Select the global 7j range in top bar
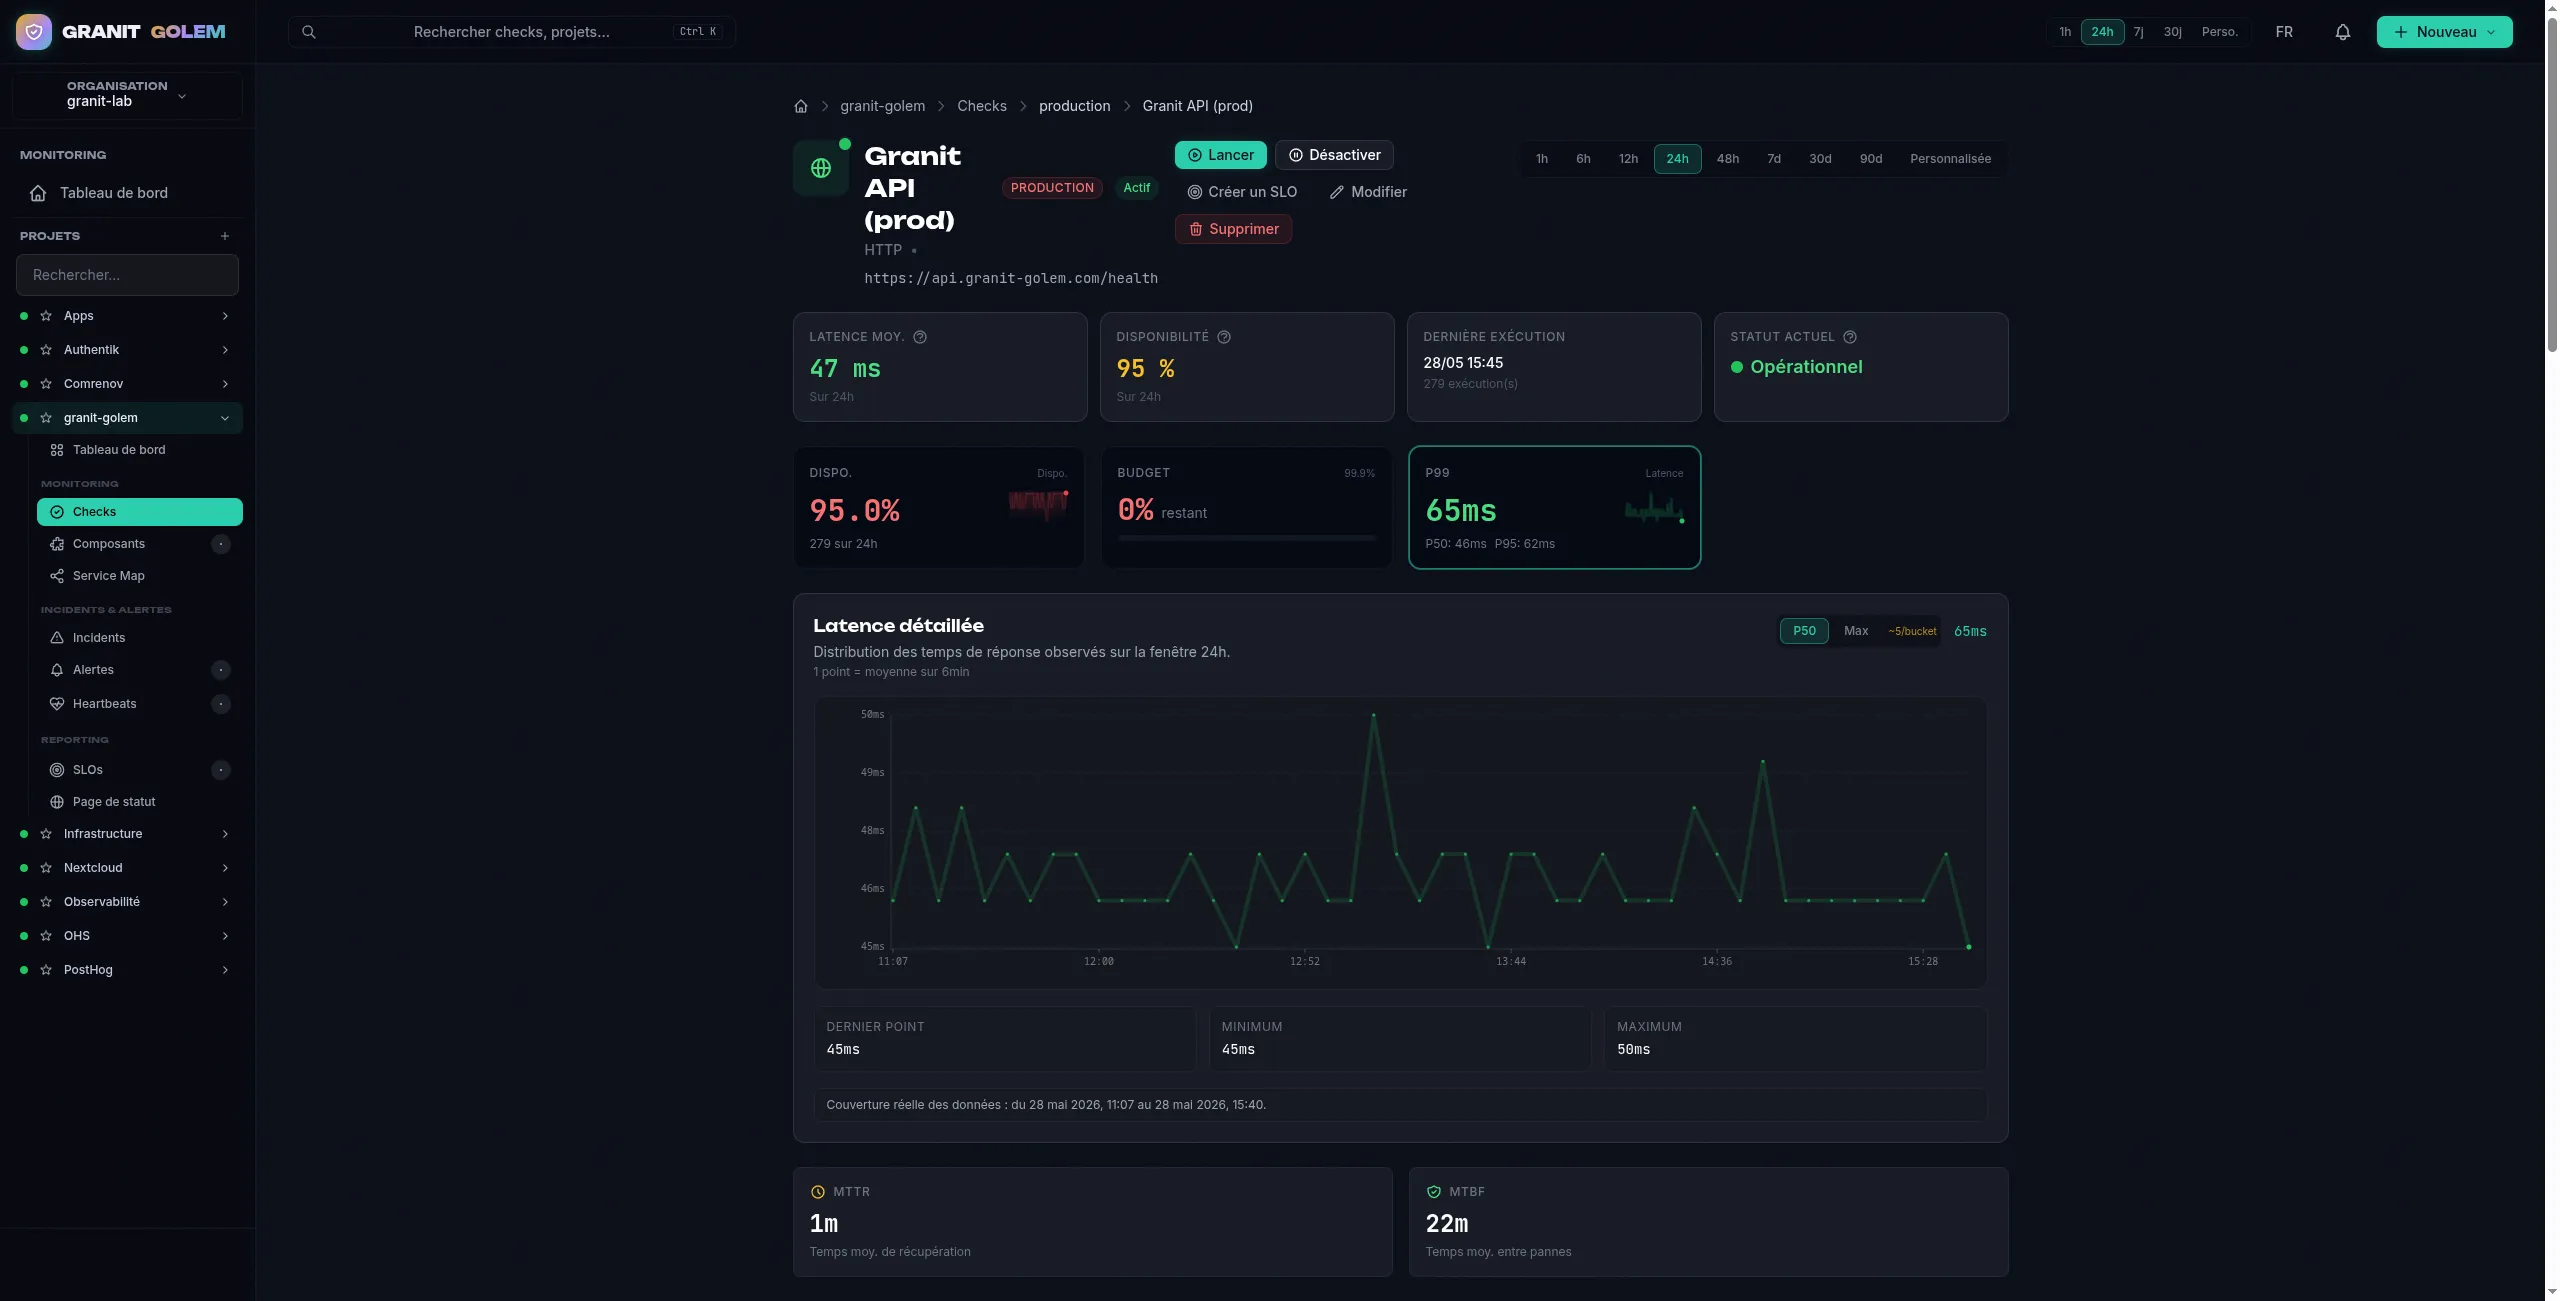The image size is (2560, 1301). coord(2138,32)
